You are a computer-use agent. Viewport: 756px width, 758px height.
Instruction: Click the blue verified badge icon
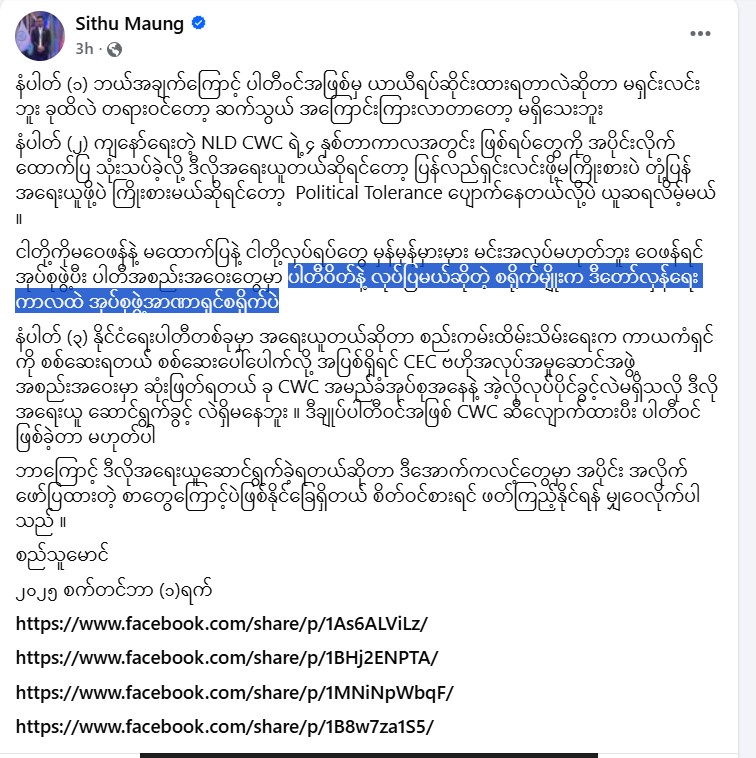[x=199, y=23]
